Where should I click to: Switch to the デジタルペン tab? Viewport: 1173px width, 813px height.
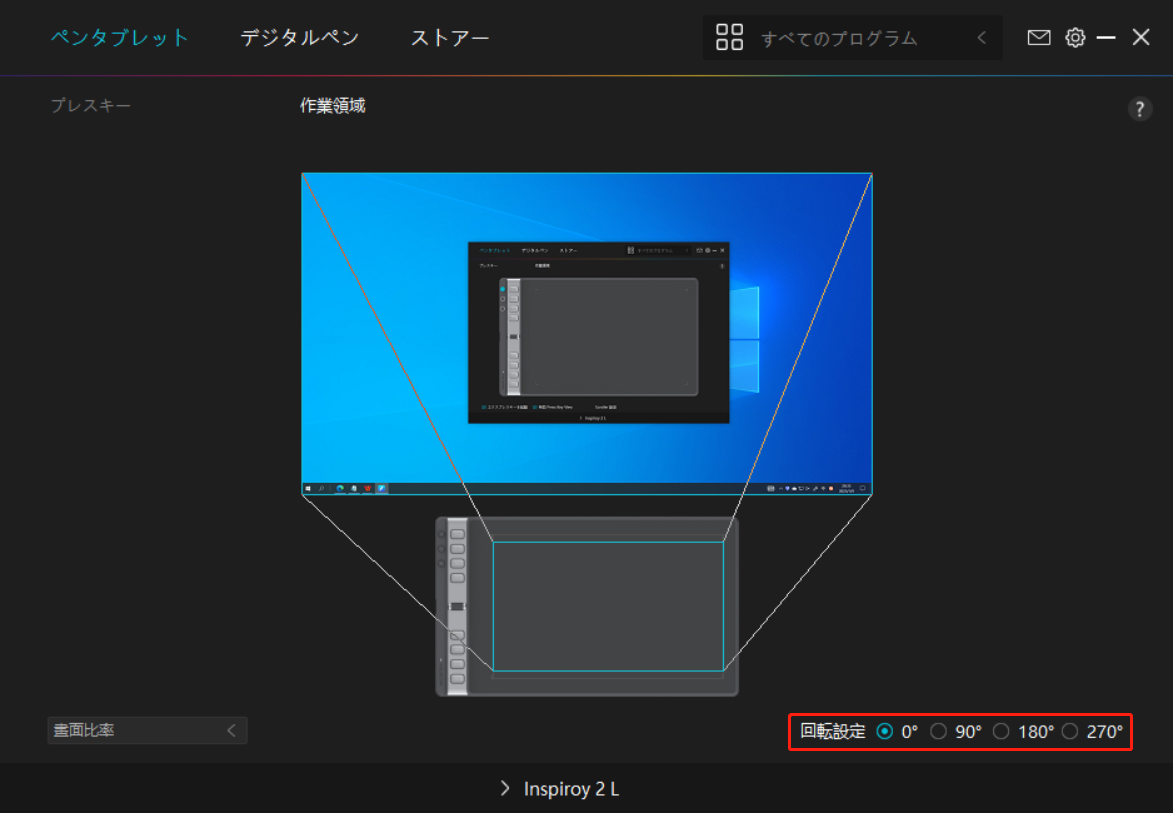tap(298, 37)
